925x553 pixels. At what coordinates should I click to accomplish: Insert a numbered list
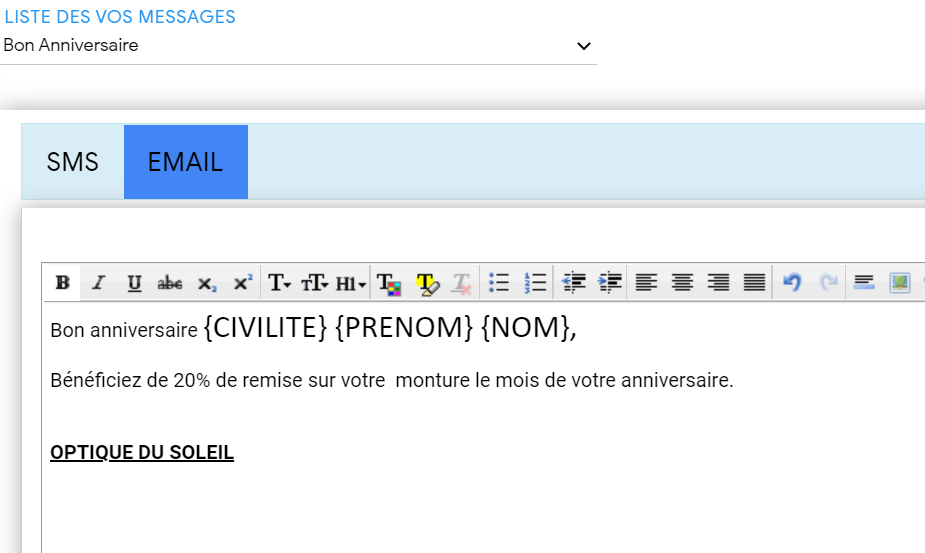tap(535, 283)
